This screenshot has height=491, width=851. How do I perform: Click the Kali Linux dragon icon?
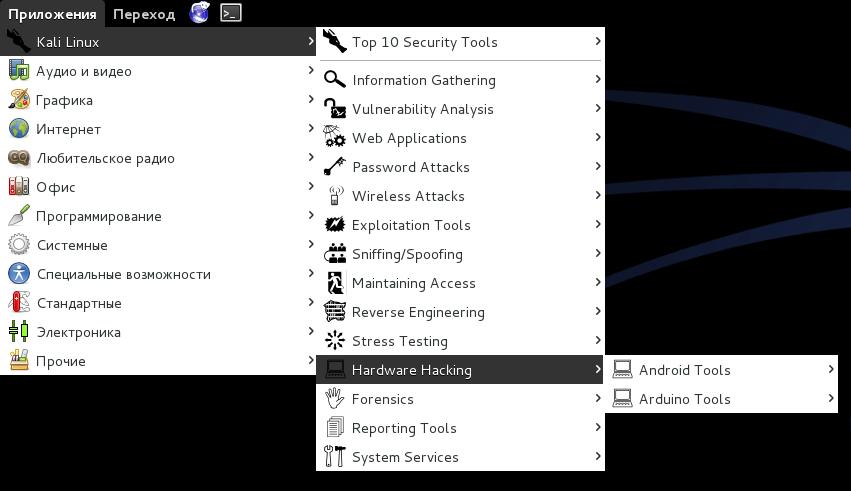19,42
